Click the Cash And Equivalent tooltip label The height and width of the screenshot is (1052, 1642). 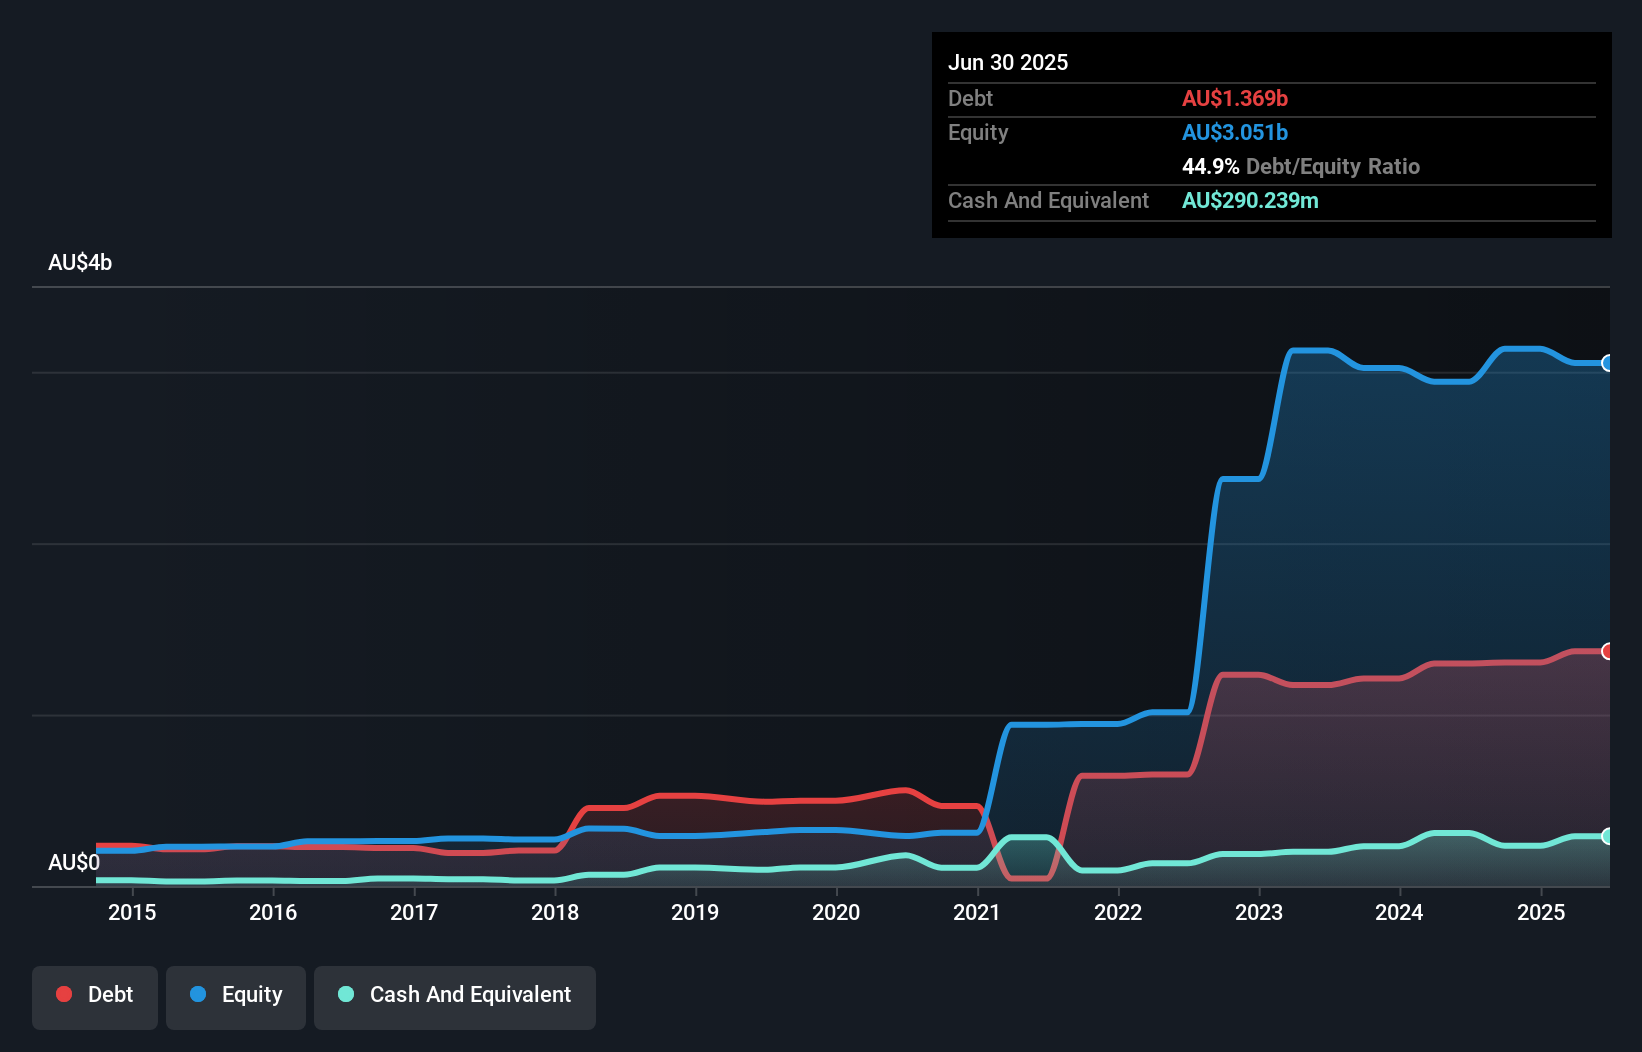click(x=1048, y=200)
